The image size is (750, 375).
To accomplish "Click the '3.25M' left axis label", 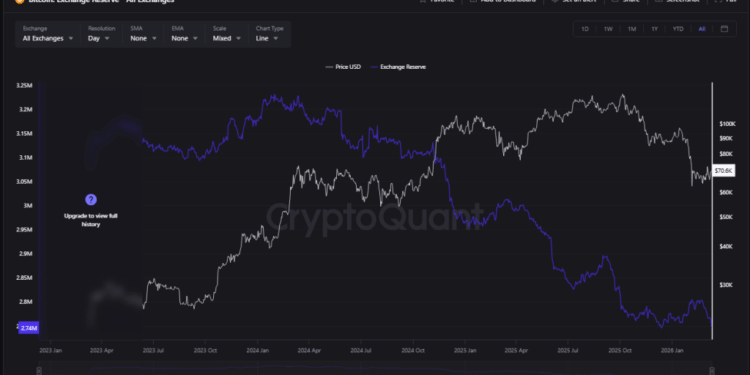I will coord(24,86).
